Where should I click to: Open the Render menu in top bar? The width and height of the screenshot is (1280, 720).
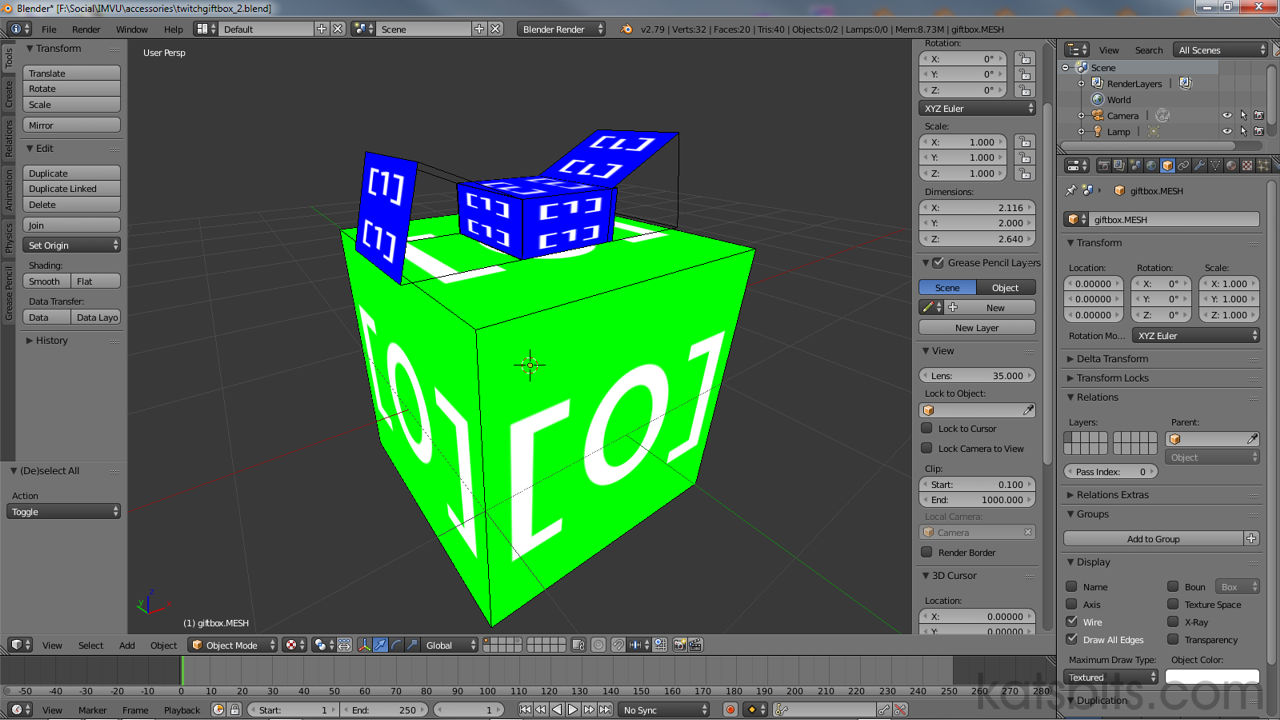(x=86, y=29)
